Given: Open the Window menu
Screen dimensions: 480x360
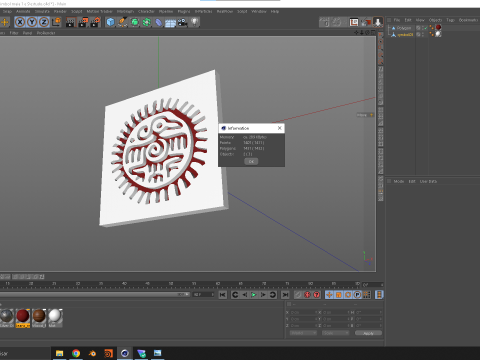Looking at the screenshot, I should tap(259, 11).
